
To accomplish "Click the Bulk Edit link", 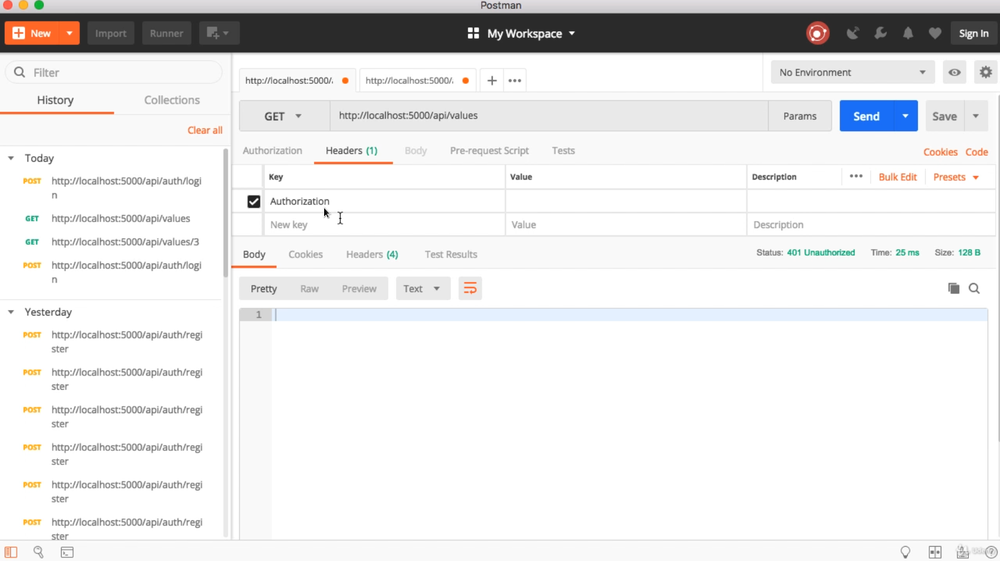I will pyautogui.click(x=897, y=177).
